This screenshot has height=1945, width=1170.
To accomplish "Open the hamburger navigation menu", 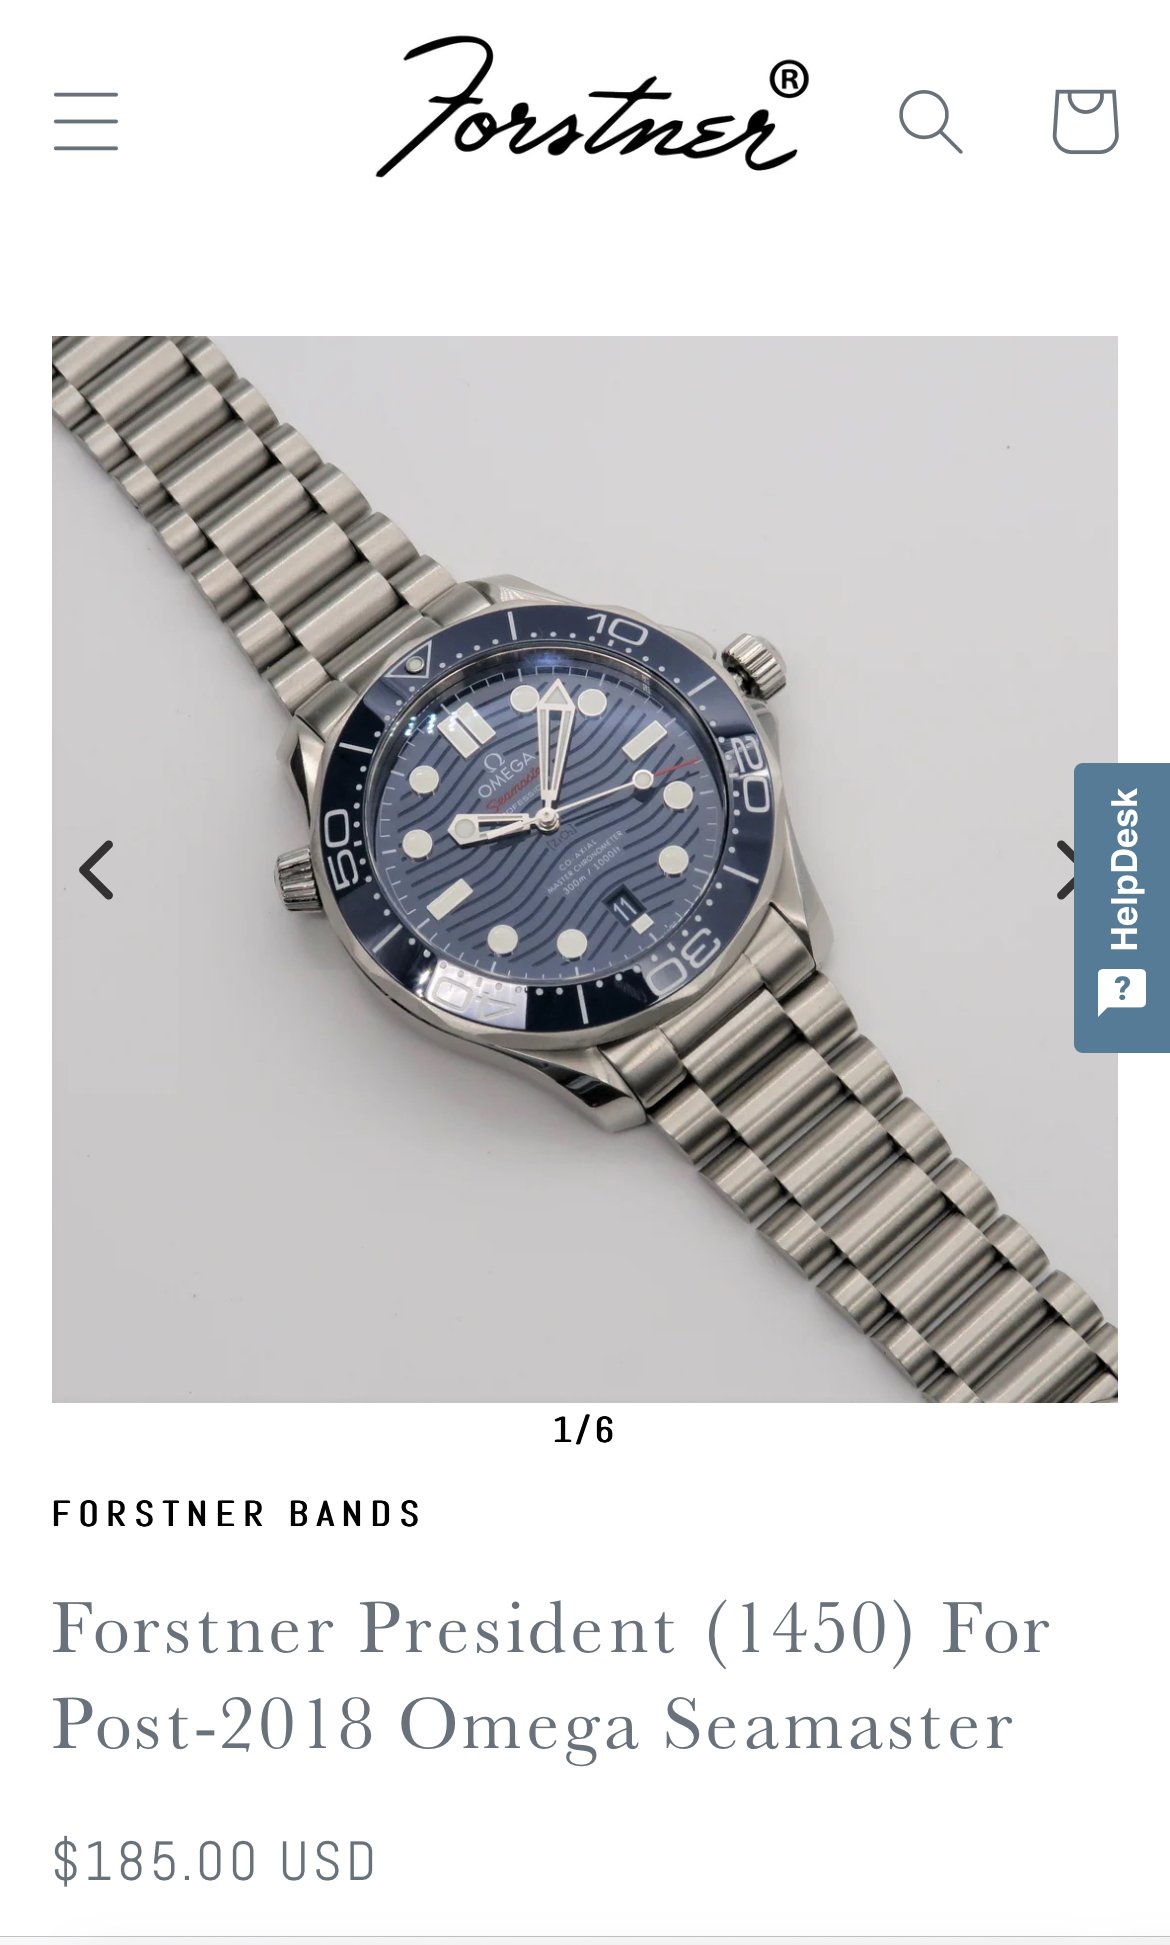I will tap(86, 121).
